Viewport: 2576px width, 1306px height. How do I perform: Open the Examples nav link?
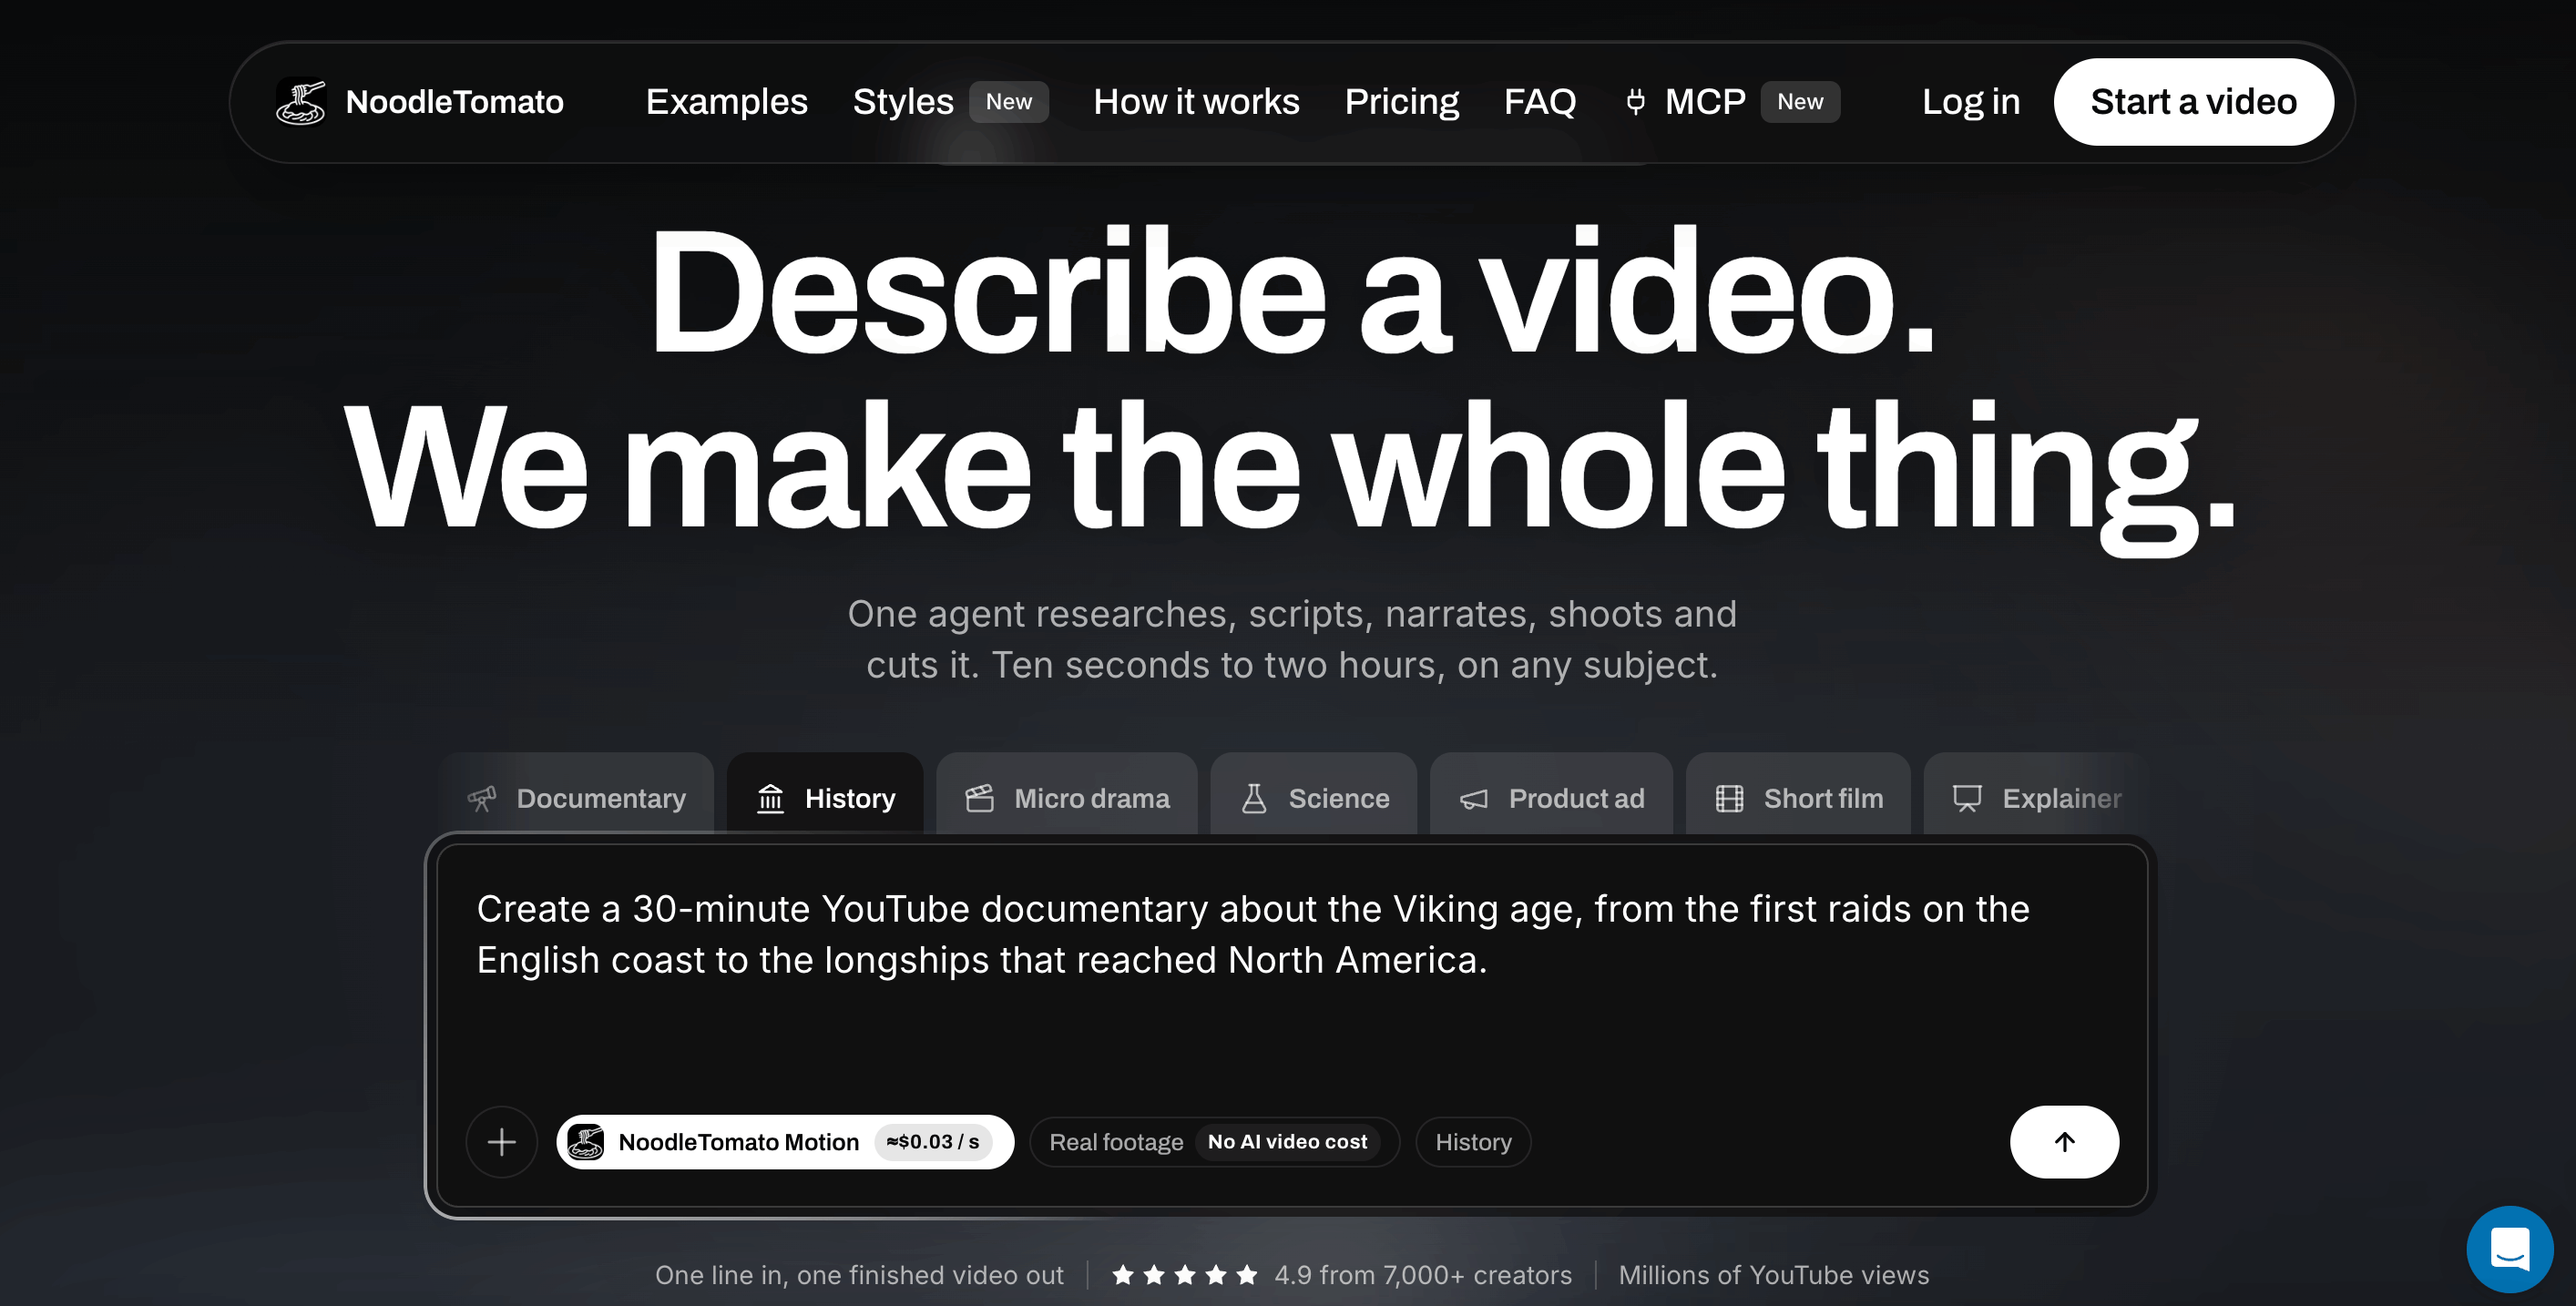pyautogui.click(x=726, y=102)
